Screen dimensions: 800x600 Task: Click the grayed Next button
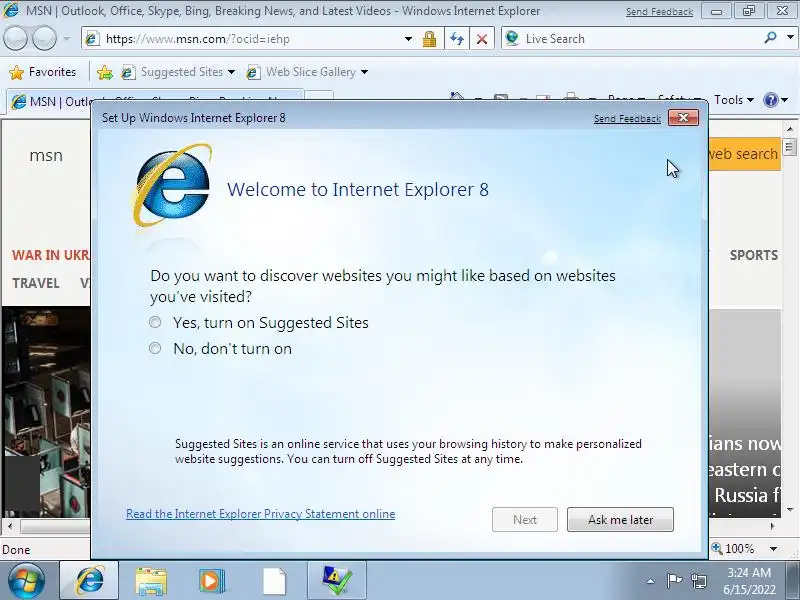(524, 519)
